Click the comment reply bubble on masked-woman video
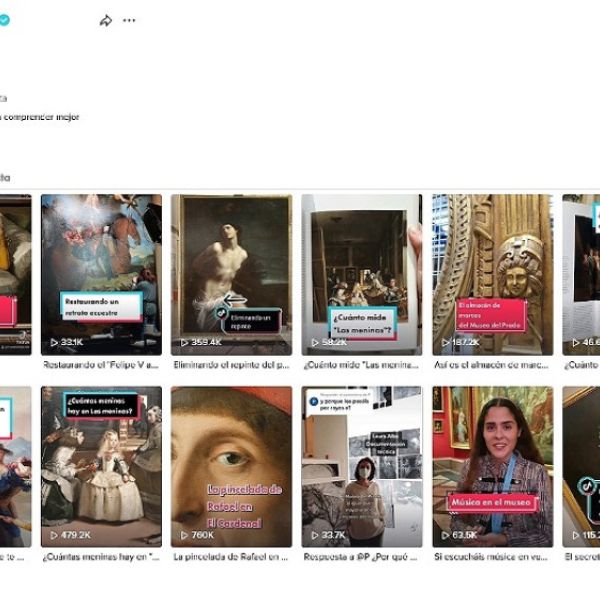Screen dimensions: 600x600 tap(339, 402)
